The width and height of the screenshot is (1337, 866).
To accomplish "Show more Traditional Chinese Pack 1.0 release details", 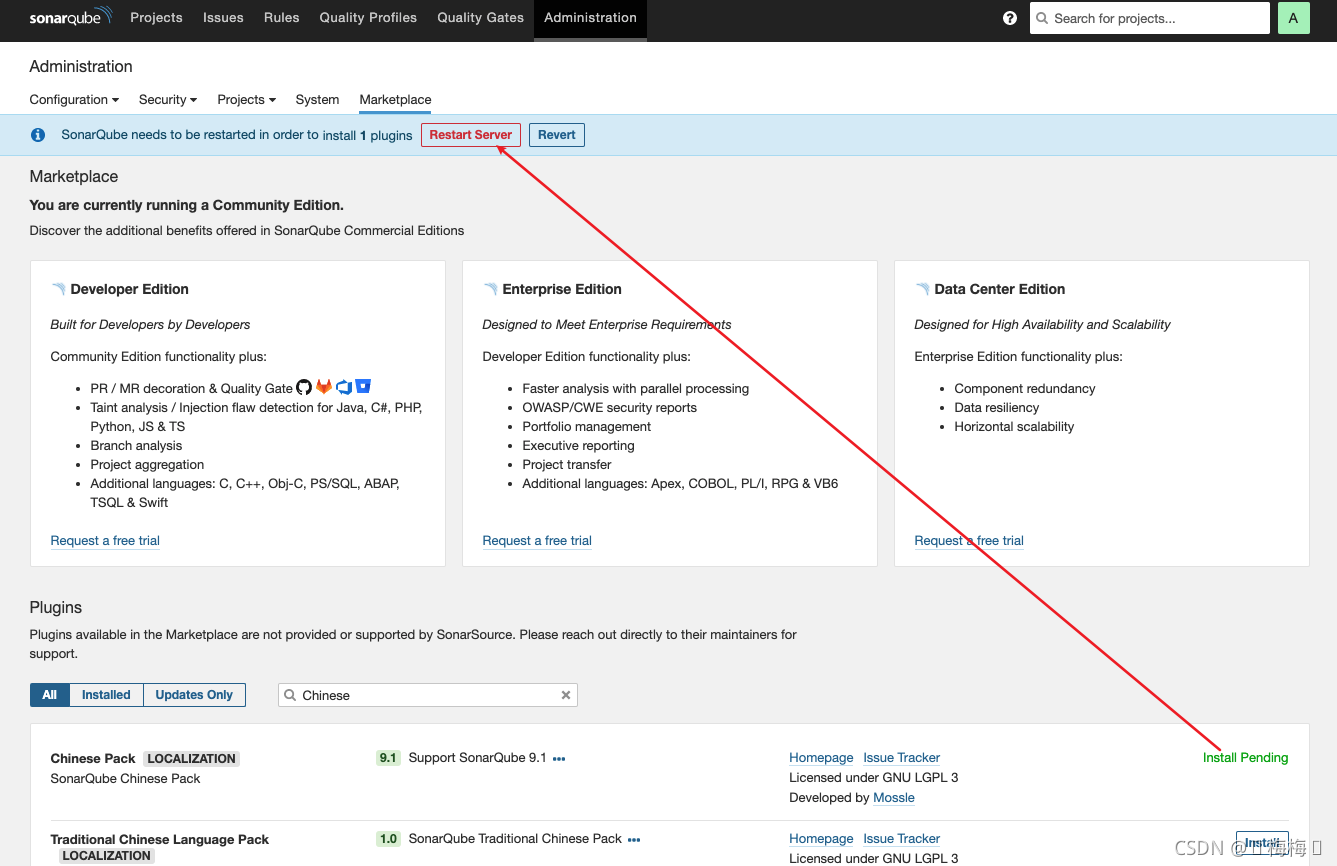I will (x=634, y=839).
